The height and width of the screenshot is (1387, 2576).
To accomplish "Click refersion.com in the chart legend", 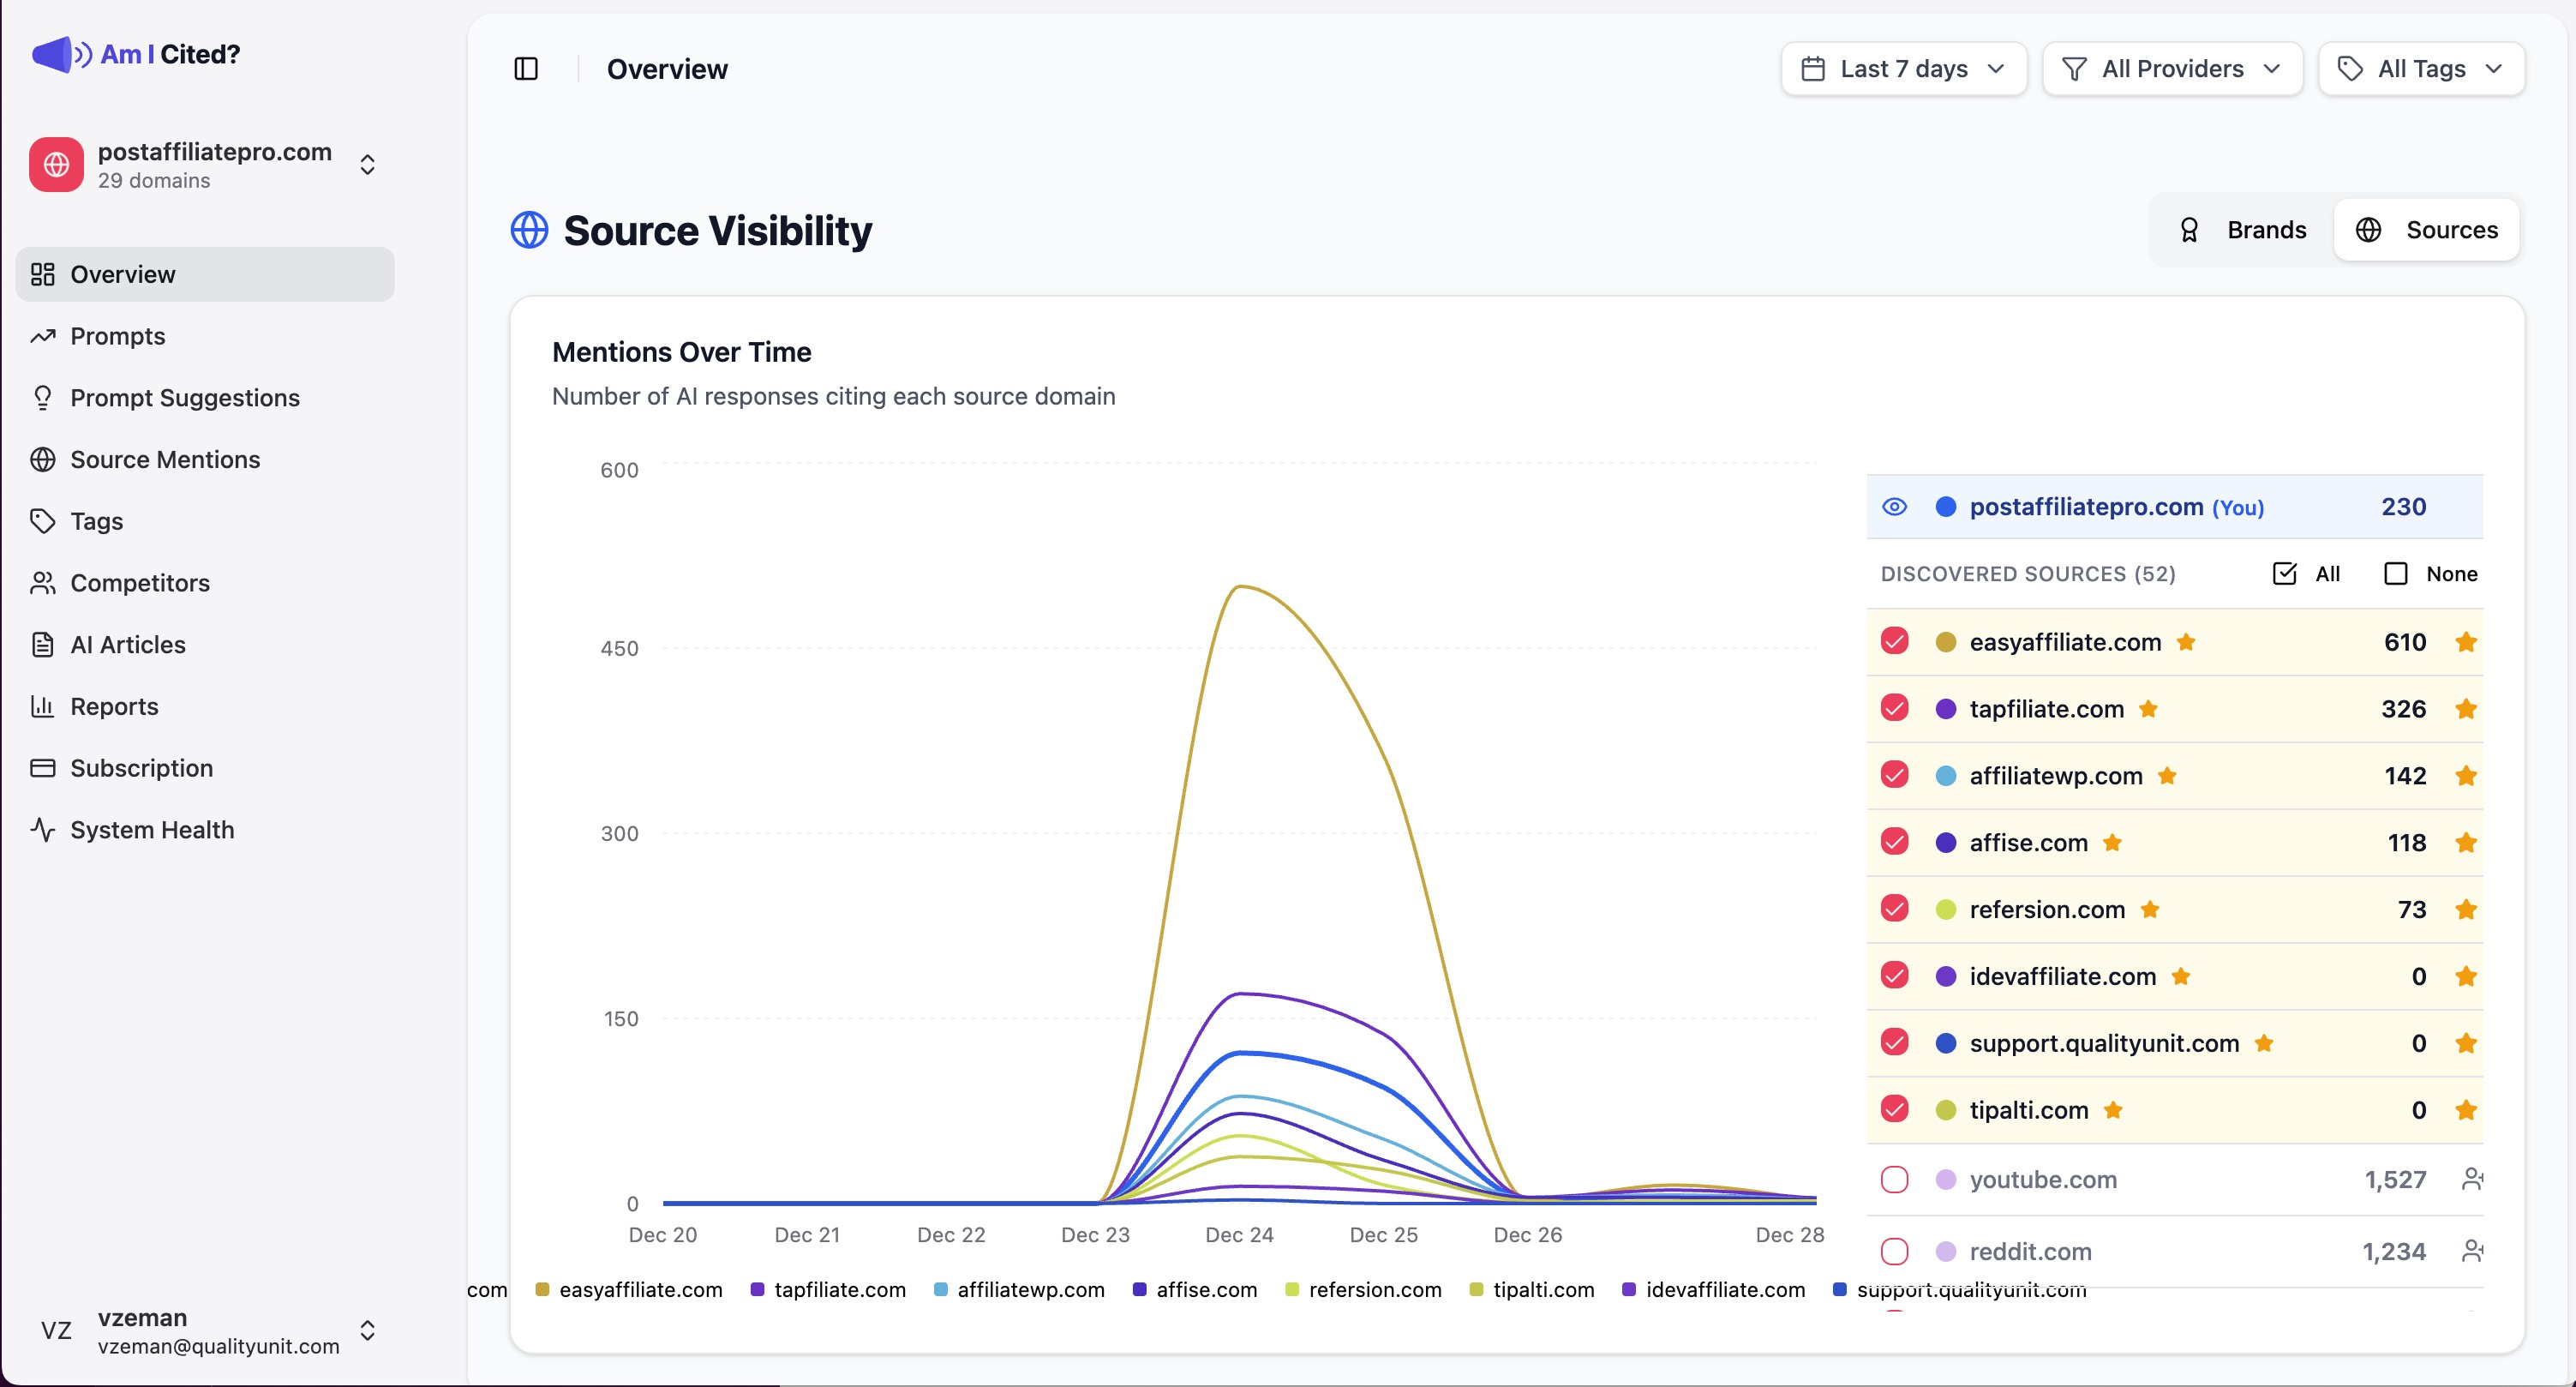I will [1375, 1290].
